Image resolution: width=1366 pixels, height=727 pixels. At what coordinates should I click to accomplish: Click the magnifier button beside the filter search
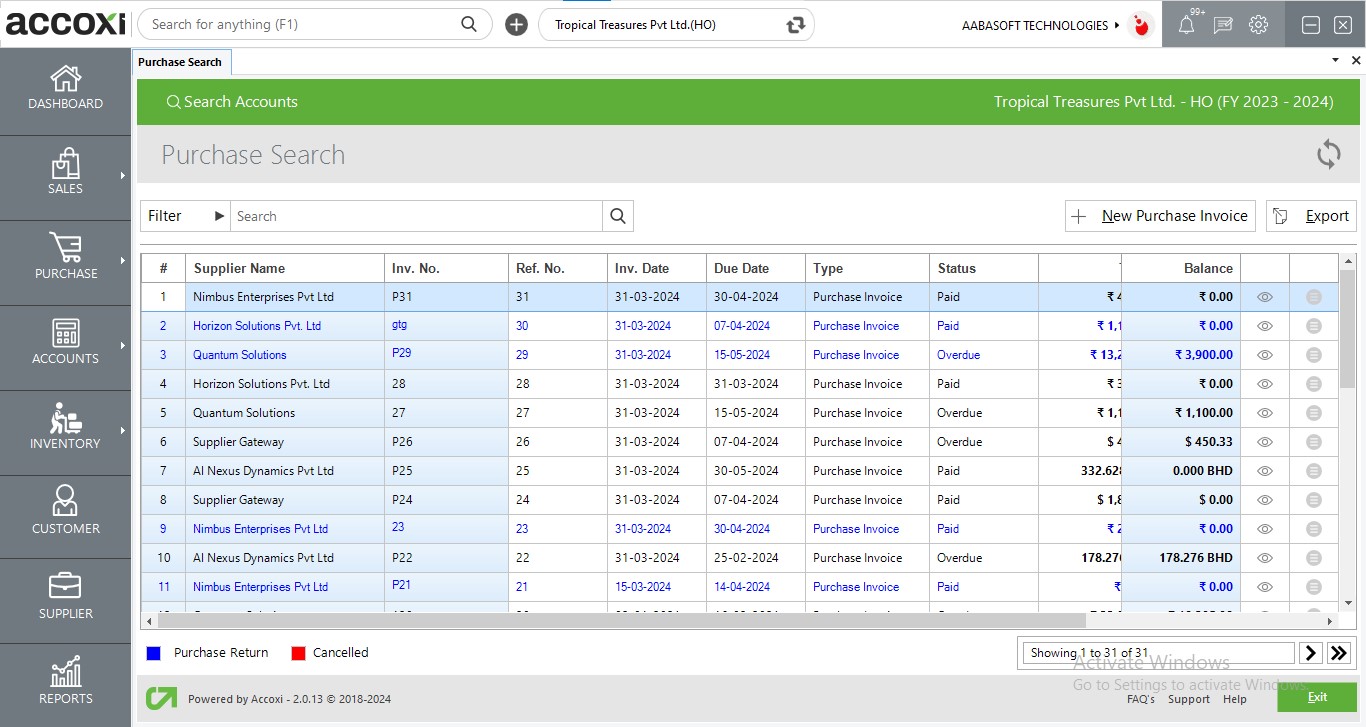[x=617, y=216]
